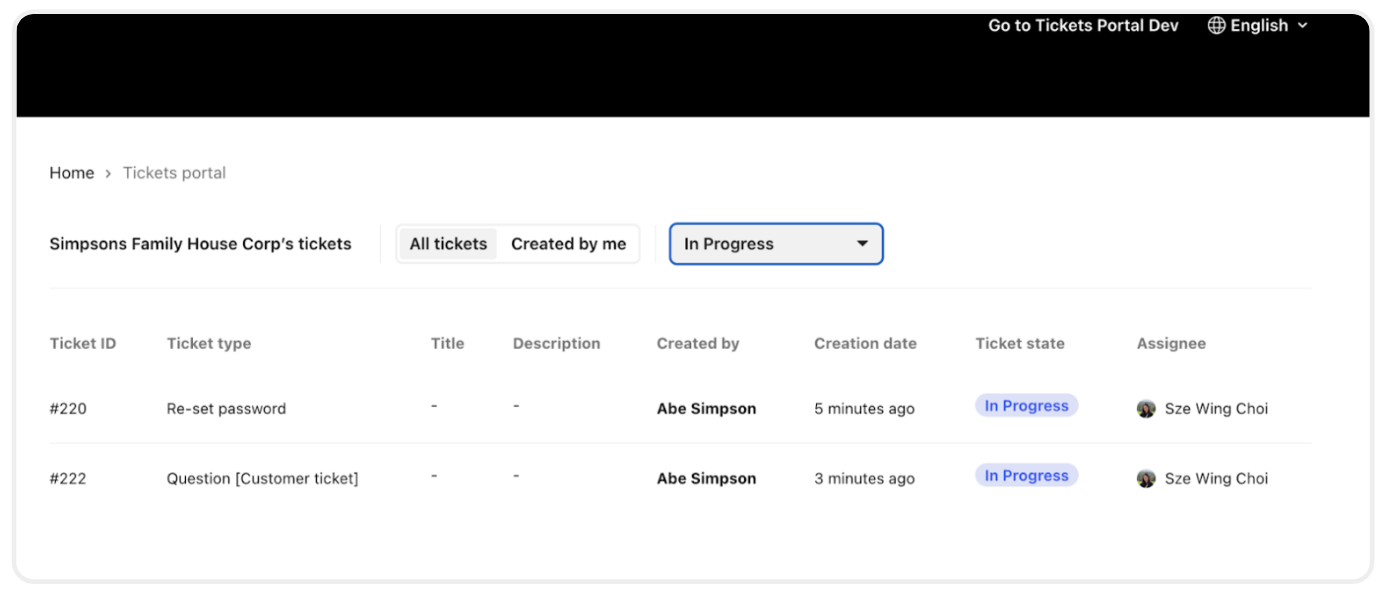The image size is (1388, 600).
Task: Click assignee avatar for ticket #220
Action: click(x=1146, y=409)
